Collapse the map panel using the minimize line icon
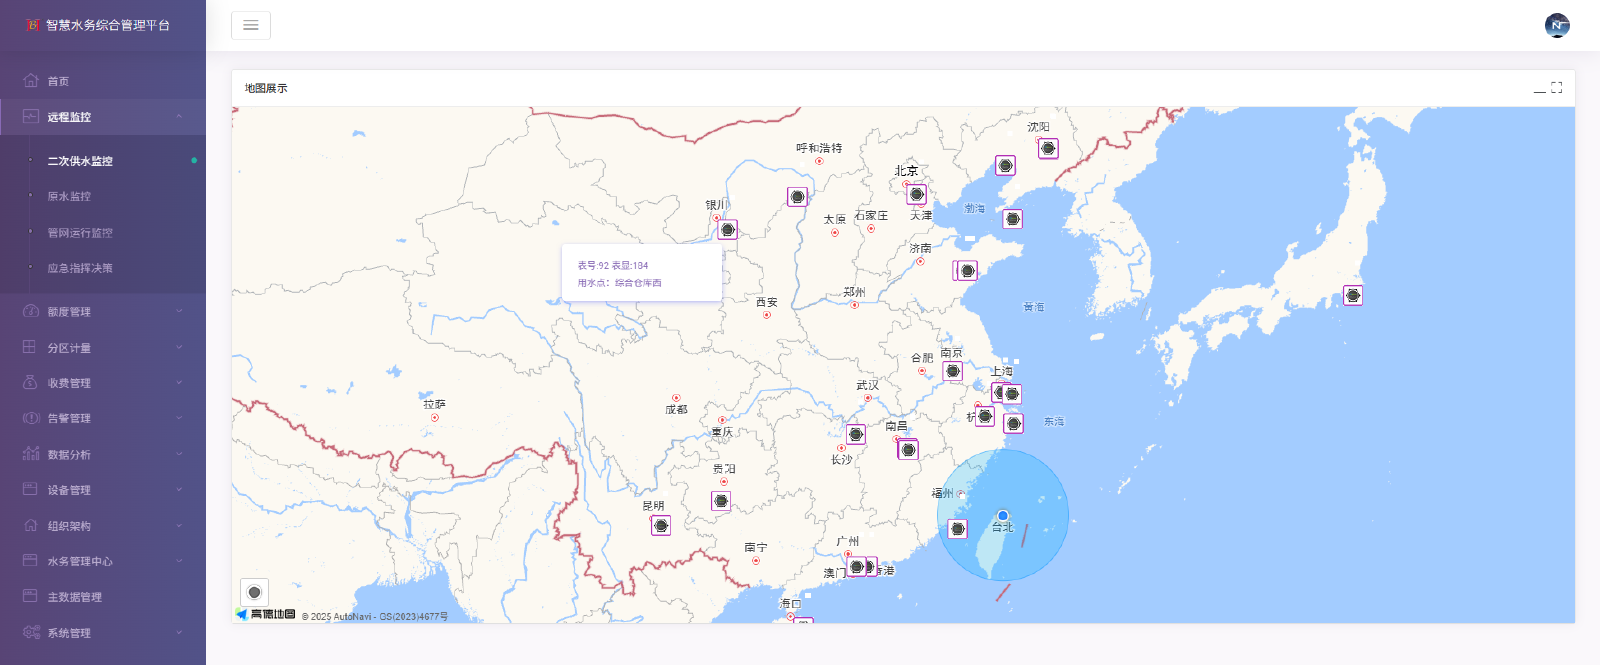 click(x=1540, y=89)
